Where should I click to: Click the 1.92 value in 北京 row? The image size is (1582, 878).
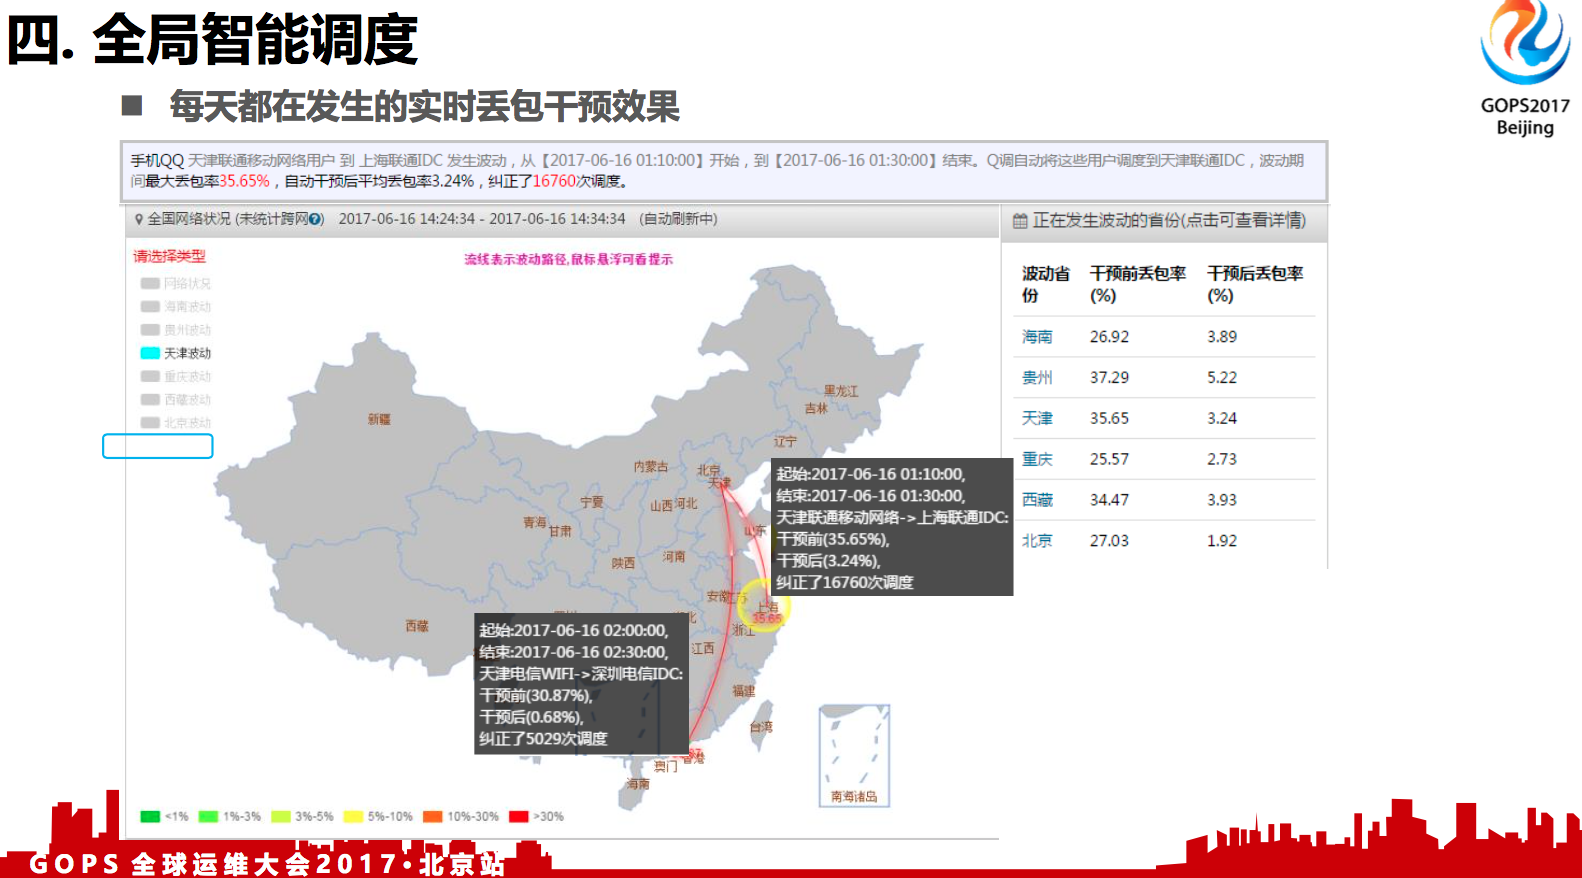(1222, 541)
